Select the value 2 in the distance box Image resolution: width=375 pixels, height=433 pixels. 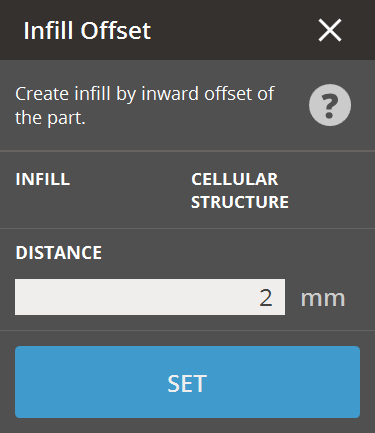[266, 298]
